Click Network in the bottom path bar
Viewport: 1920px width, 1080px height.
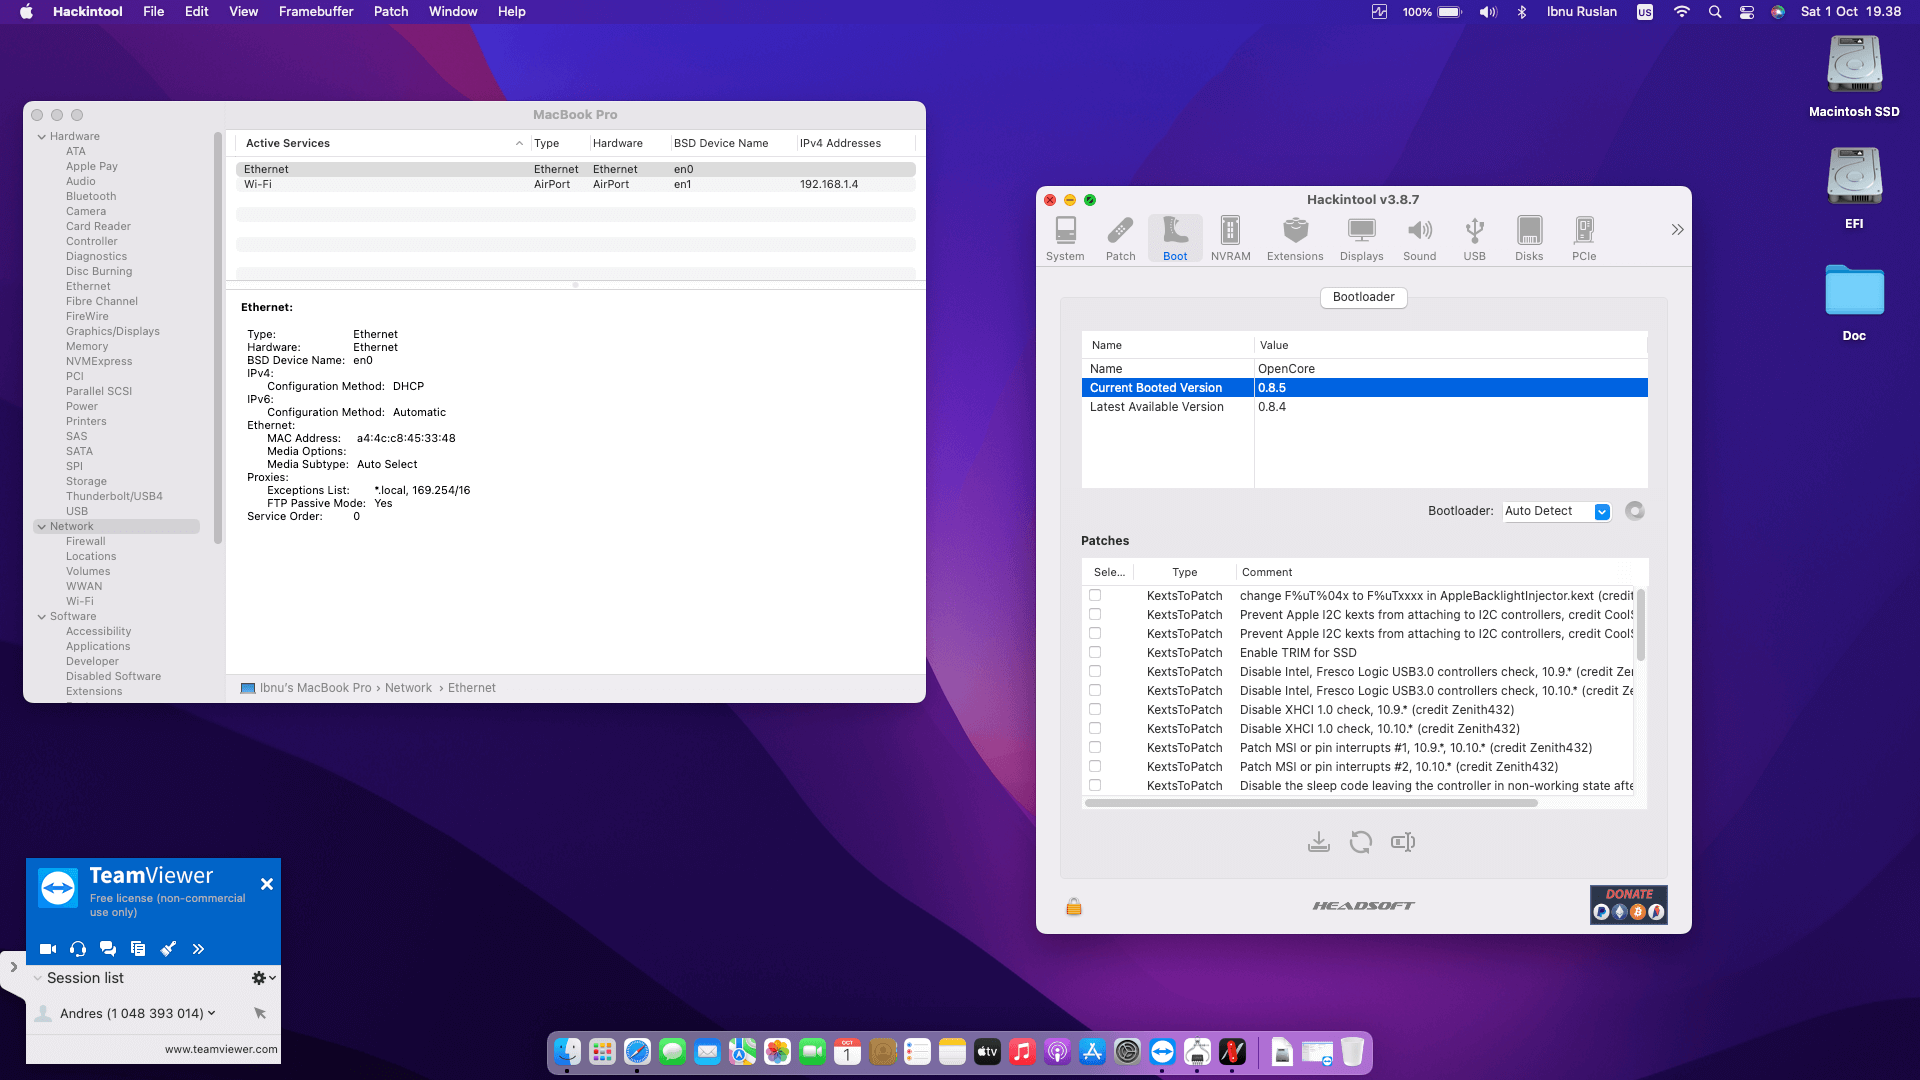coord(408,688)
